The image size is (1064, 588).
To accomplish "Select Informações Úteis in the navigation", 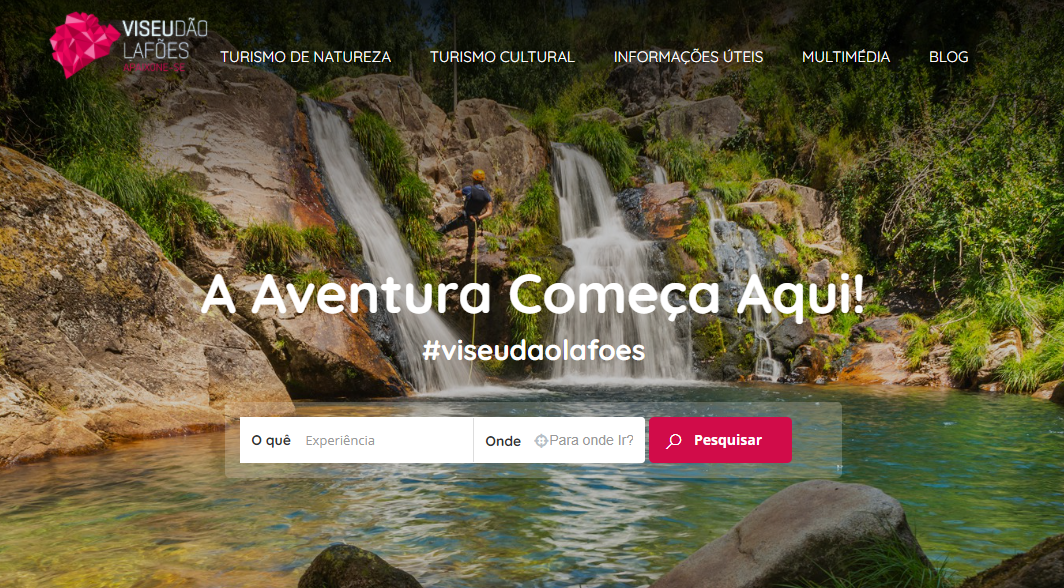I will pyautogui.click(x=688, y=57).
